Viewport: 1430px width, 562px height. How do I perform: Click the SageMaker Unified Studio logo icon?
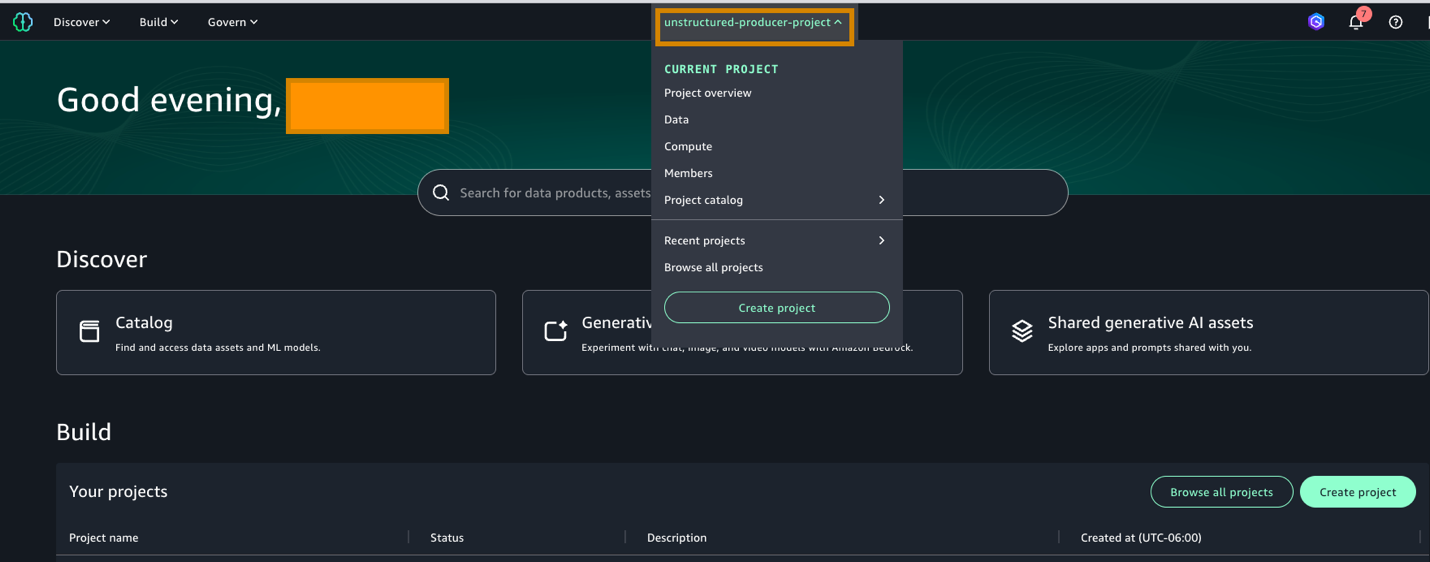click(x=22, y=22)
